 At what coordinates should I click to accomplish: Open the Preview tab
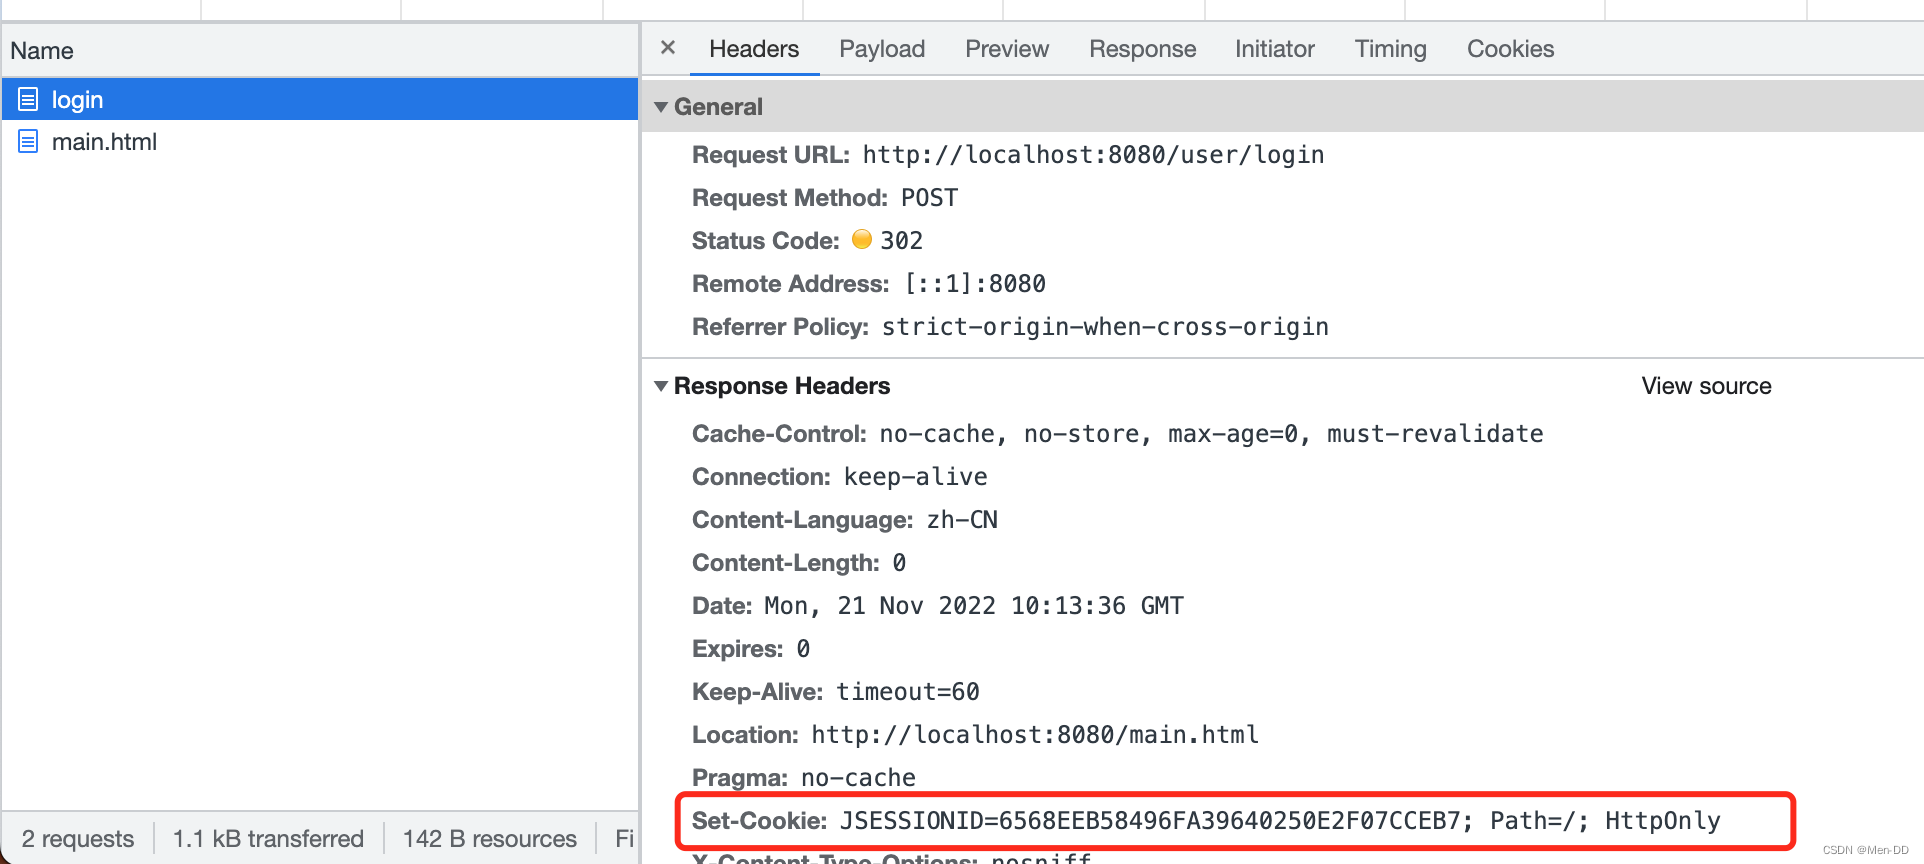point(1007,49)
